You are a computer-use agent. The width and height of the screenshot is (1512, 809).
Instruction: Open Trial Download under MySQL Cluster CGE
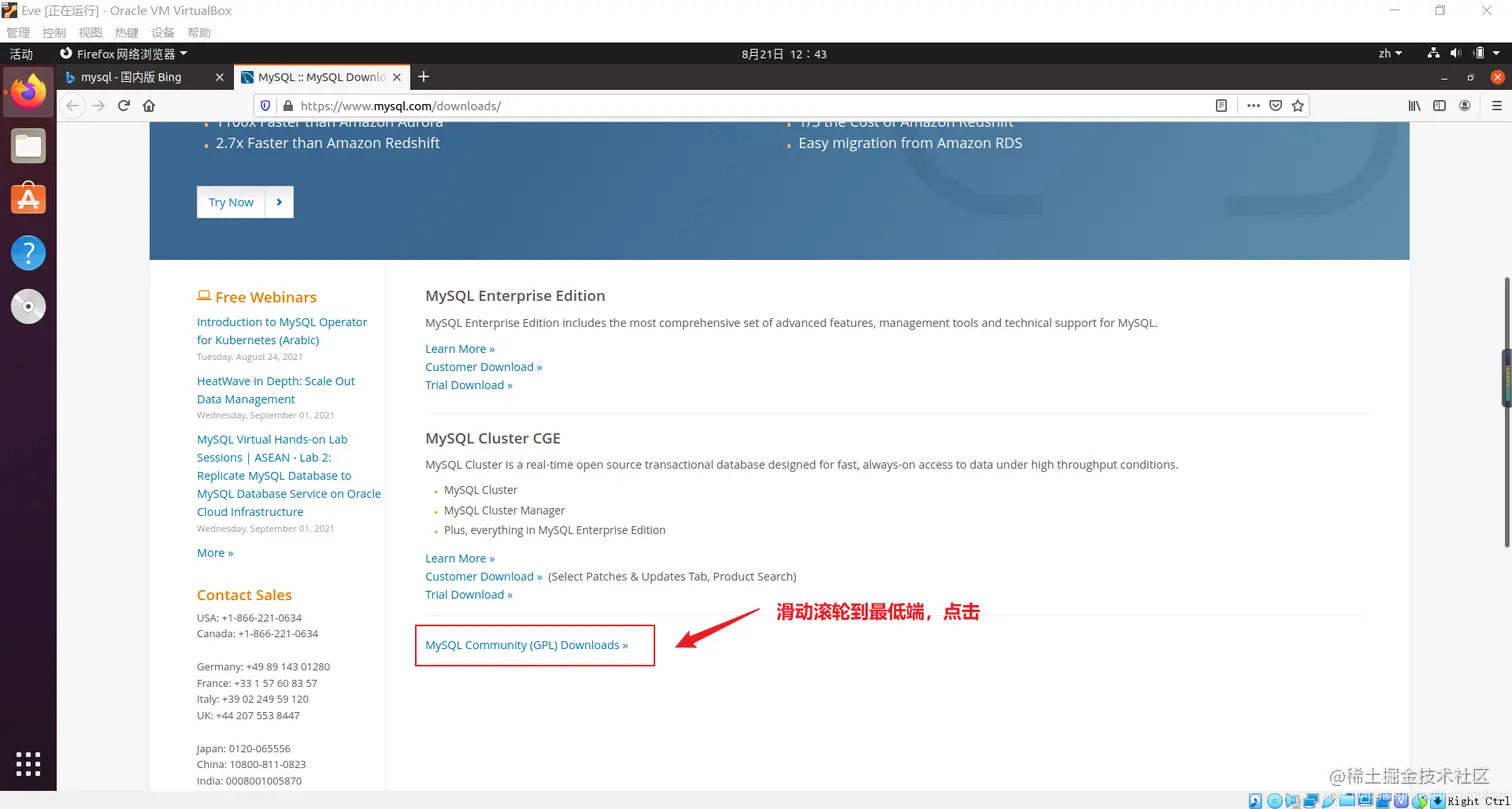click(469, 595)
